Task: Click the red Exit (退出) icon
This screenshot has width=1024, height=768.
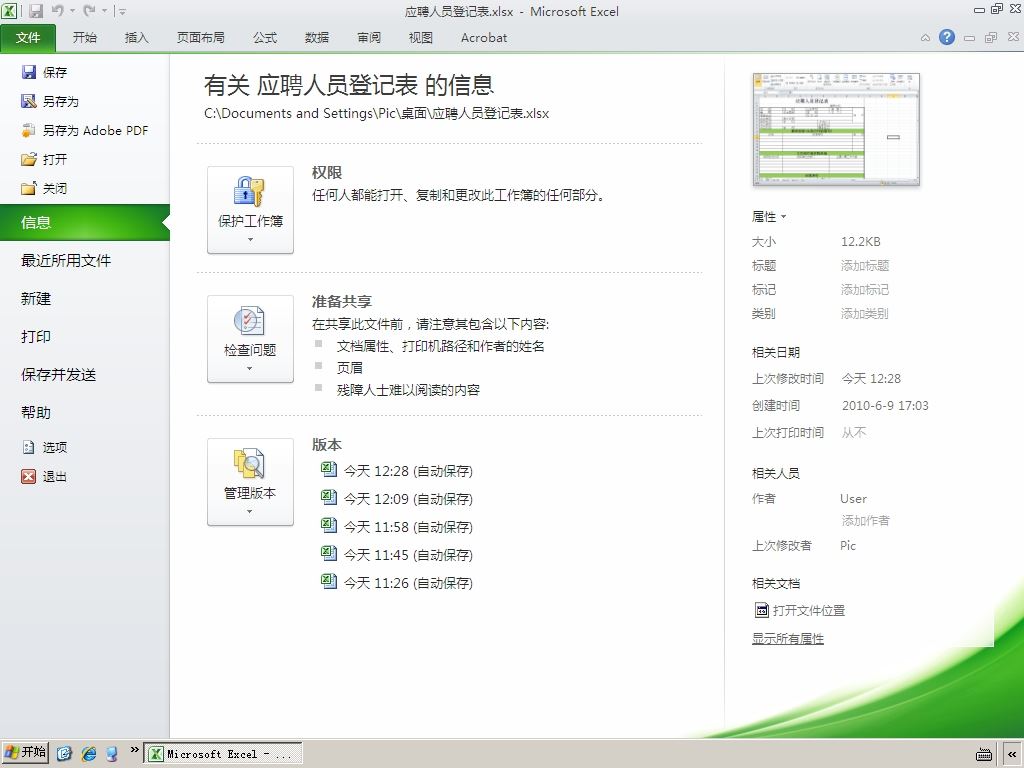Action: coord(29,476)
